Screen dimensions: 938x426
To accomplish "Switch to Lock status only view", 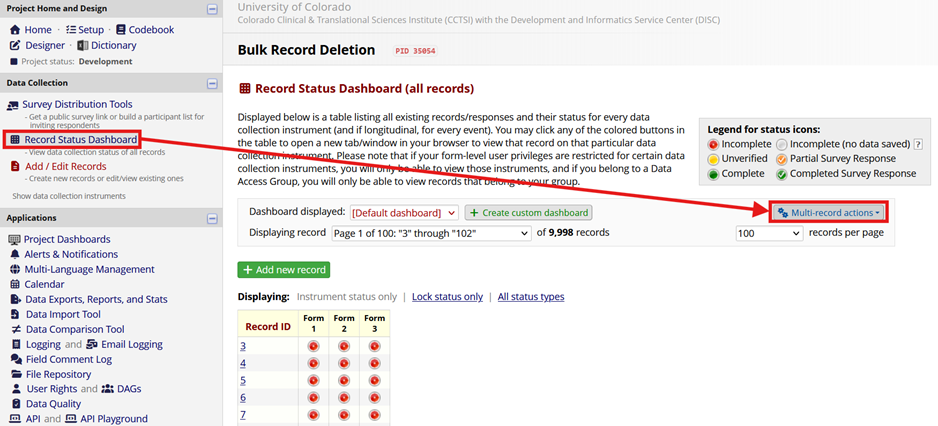I will coord(447,297).
